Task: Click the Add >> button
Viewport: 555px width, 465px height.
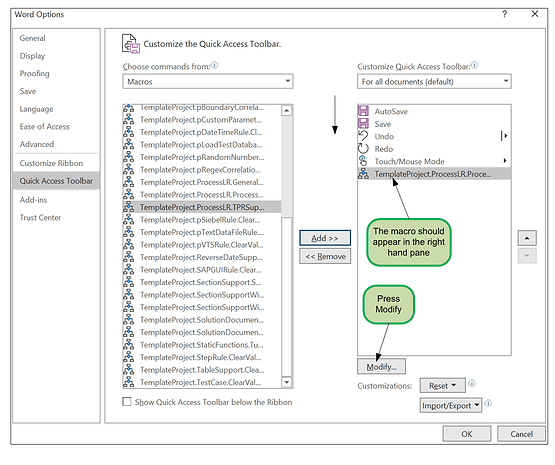Action: coord(325,238)
